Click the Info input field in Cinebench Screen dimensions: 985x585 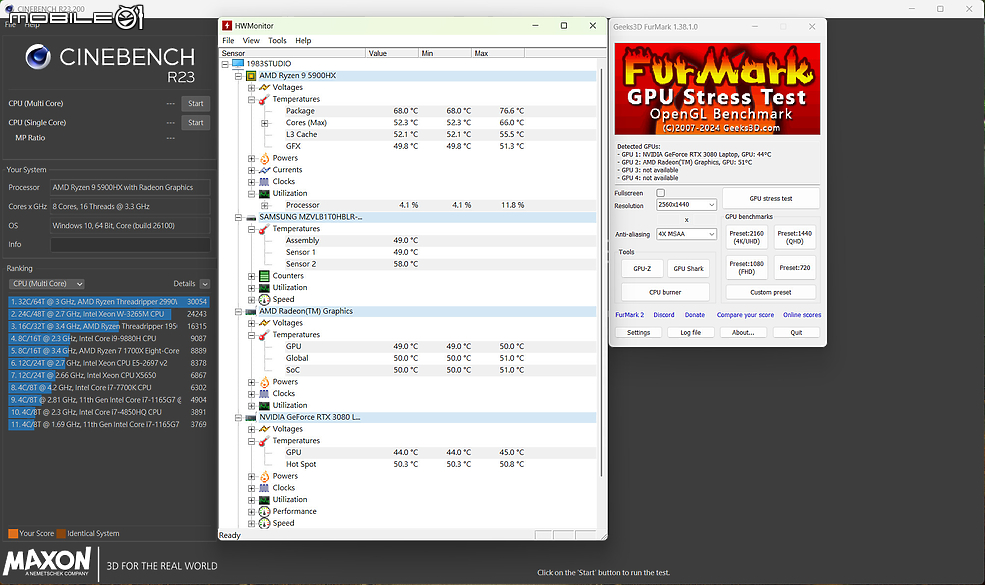[130, 244]
